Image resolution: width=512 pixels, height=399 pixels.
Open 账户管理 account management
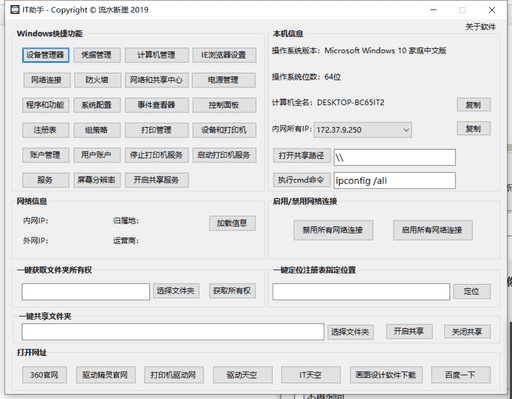tap(46, 155)
